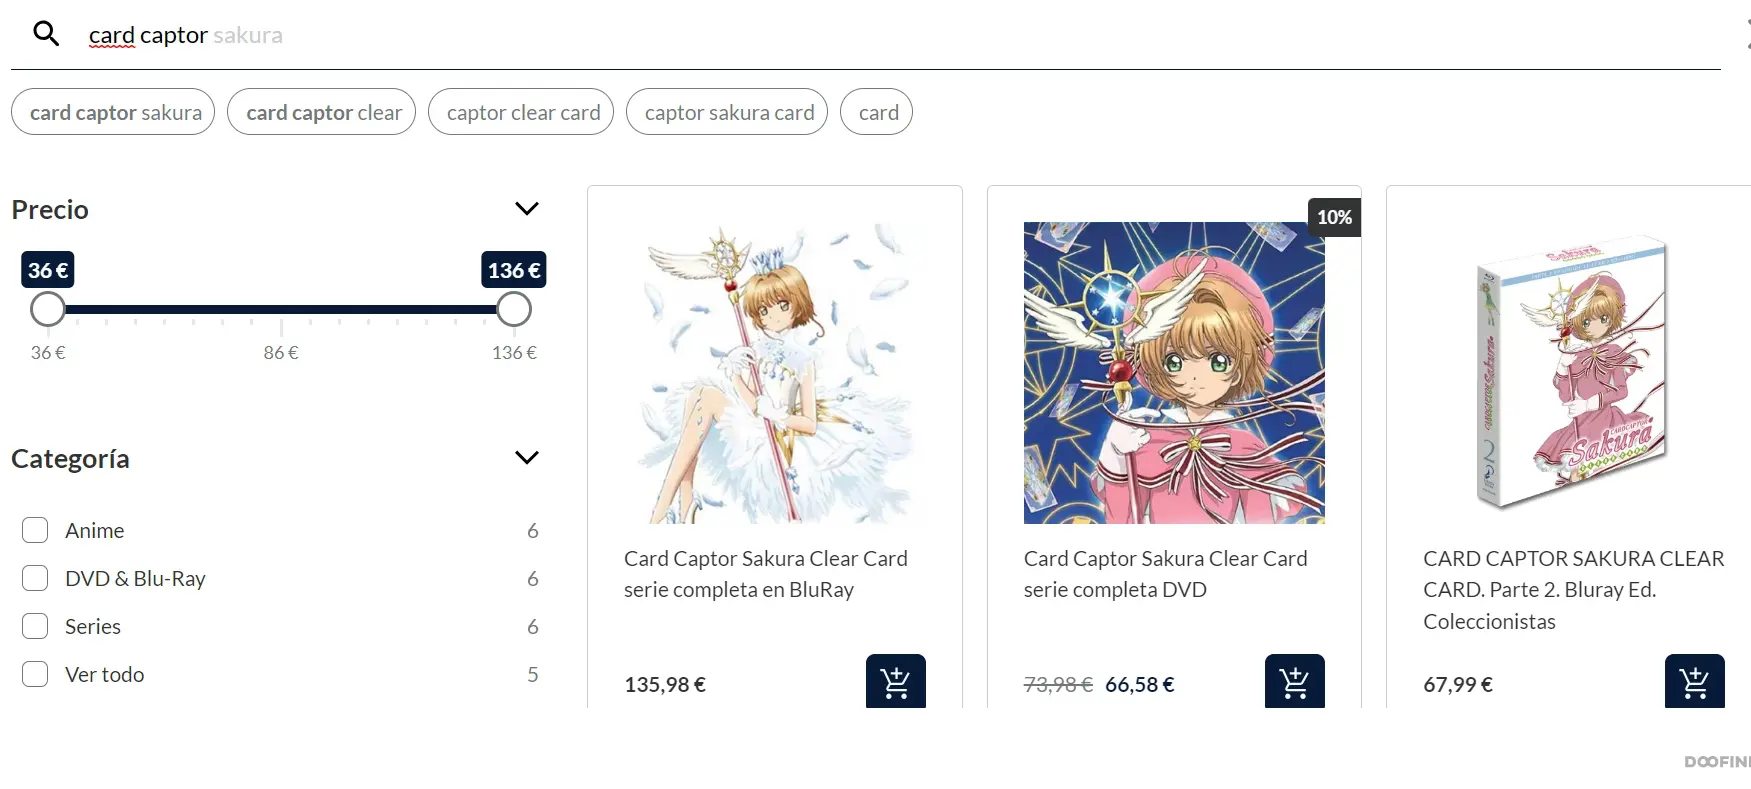Collapse the Precio filter section
1751x789 pixels.
point(526,208)
